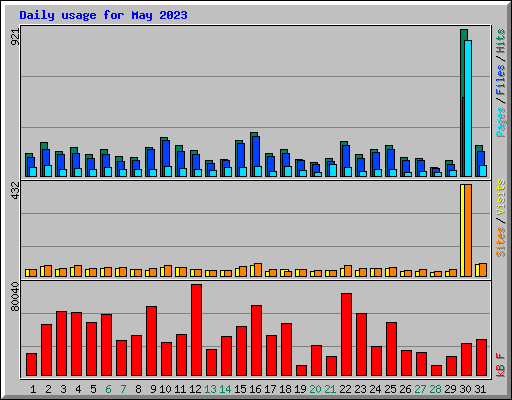Click day 12 on the x-axis

(195, 389)
